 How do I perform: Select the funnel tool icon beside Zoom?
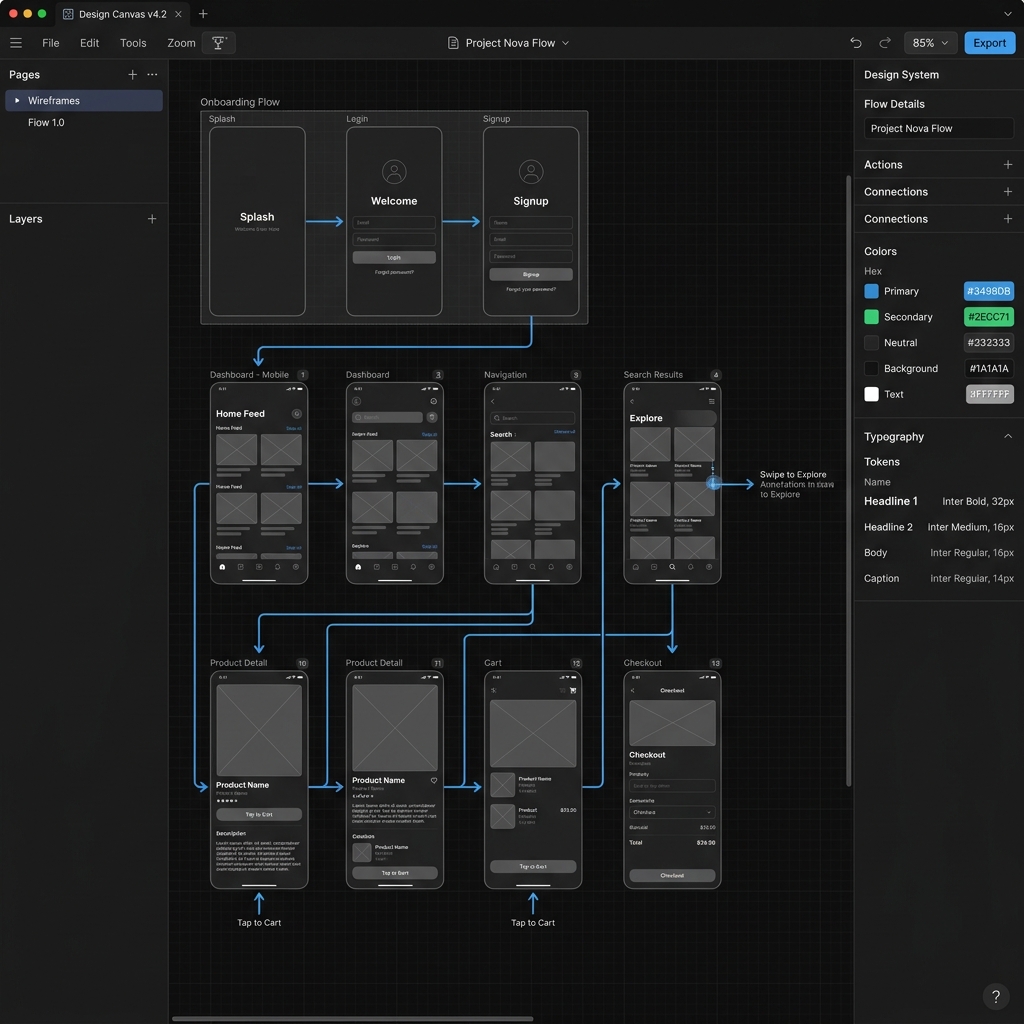[219, 42]
